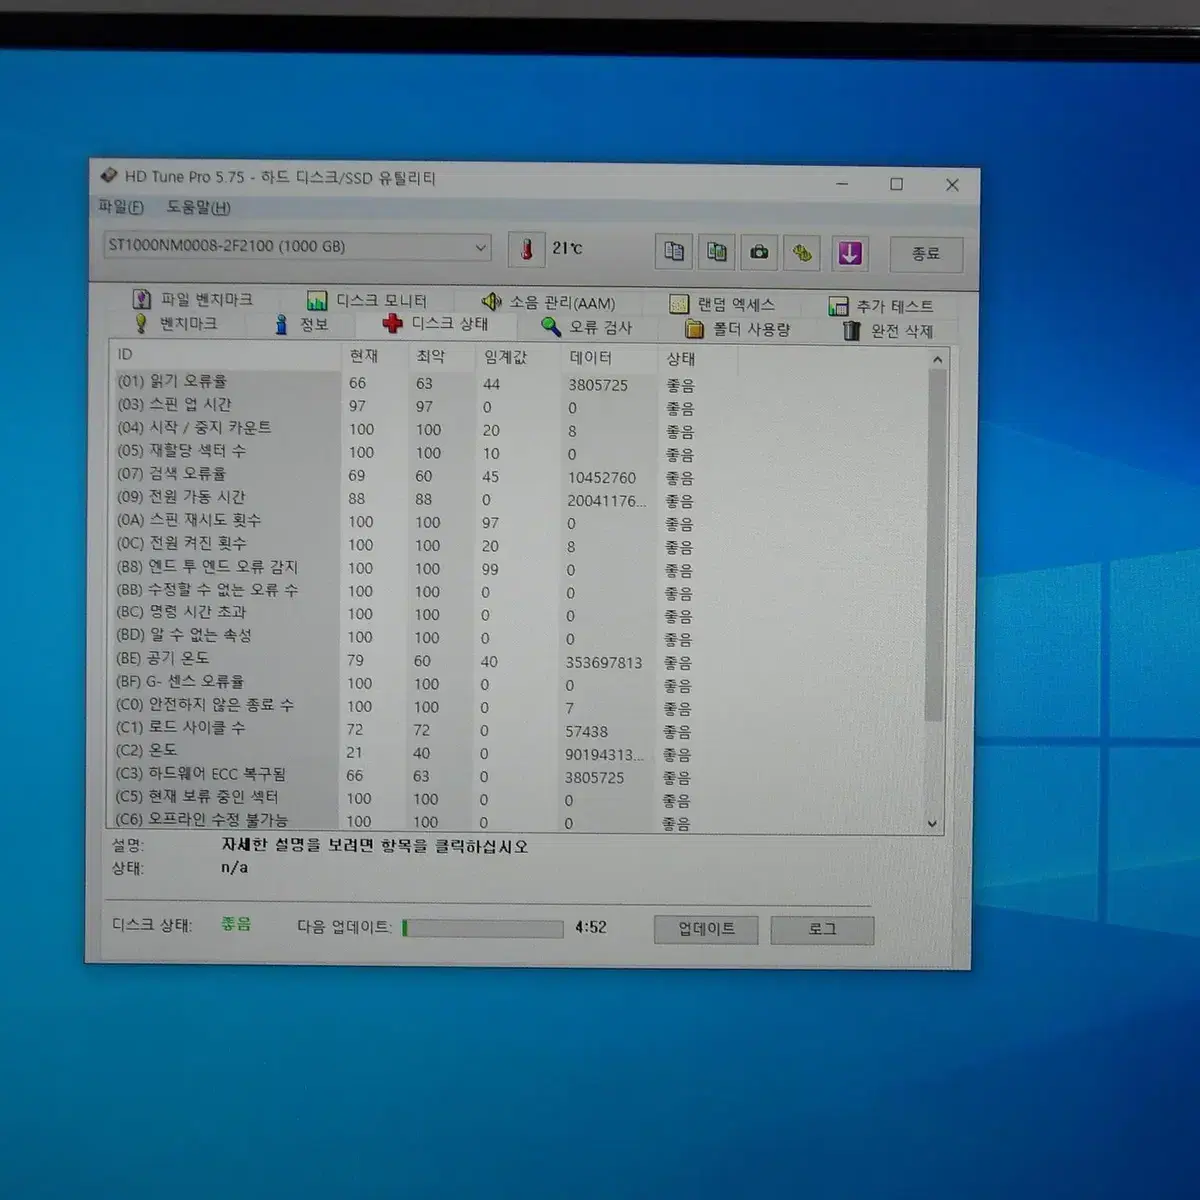Screen dimensions: 1200x1200
Task: Click the 데이터 column header
Action: (590, 357)
